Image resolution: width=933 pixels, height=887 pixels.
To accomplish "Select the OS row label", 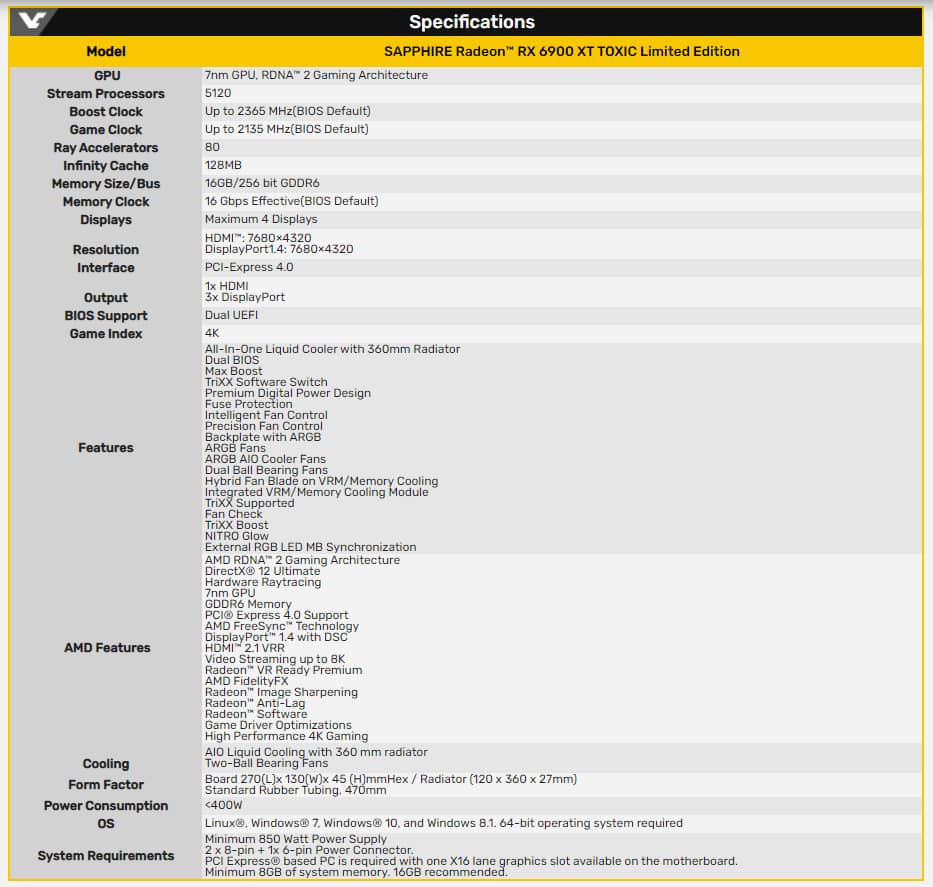I will click(106, 824).
